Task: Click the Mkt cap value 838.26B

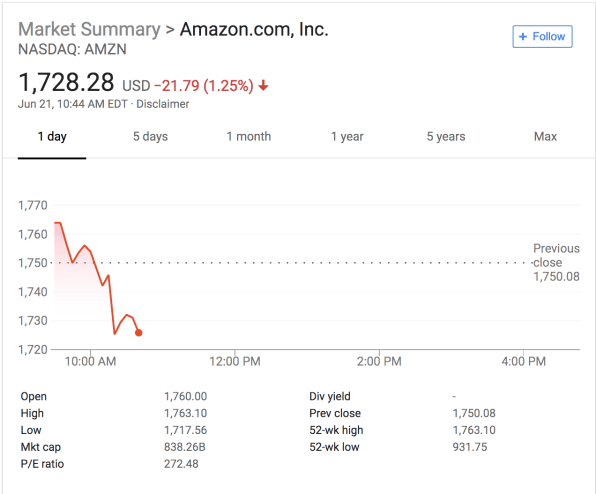Action: [x=185, y=447]
